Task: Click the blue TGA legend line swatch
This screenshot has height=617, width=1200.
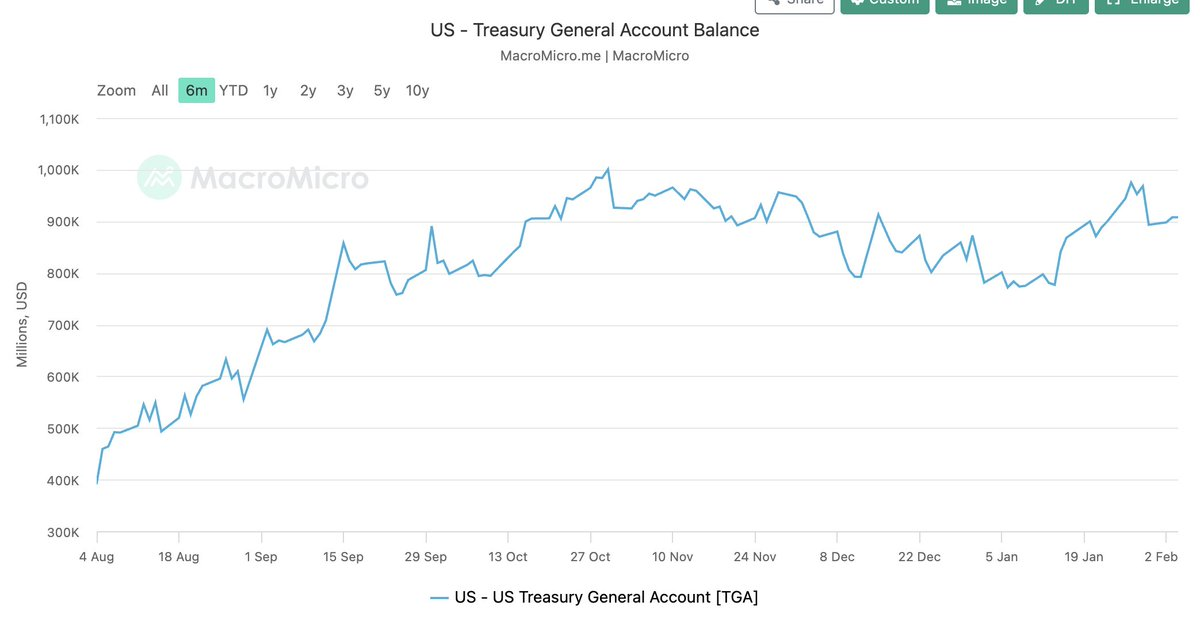Action: click(439, 598)
